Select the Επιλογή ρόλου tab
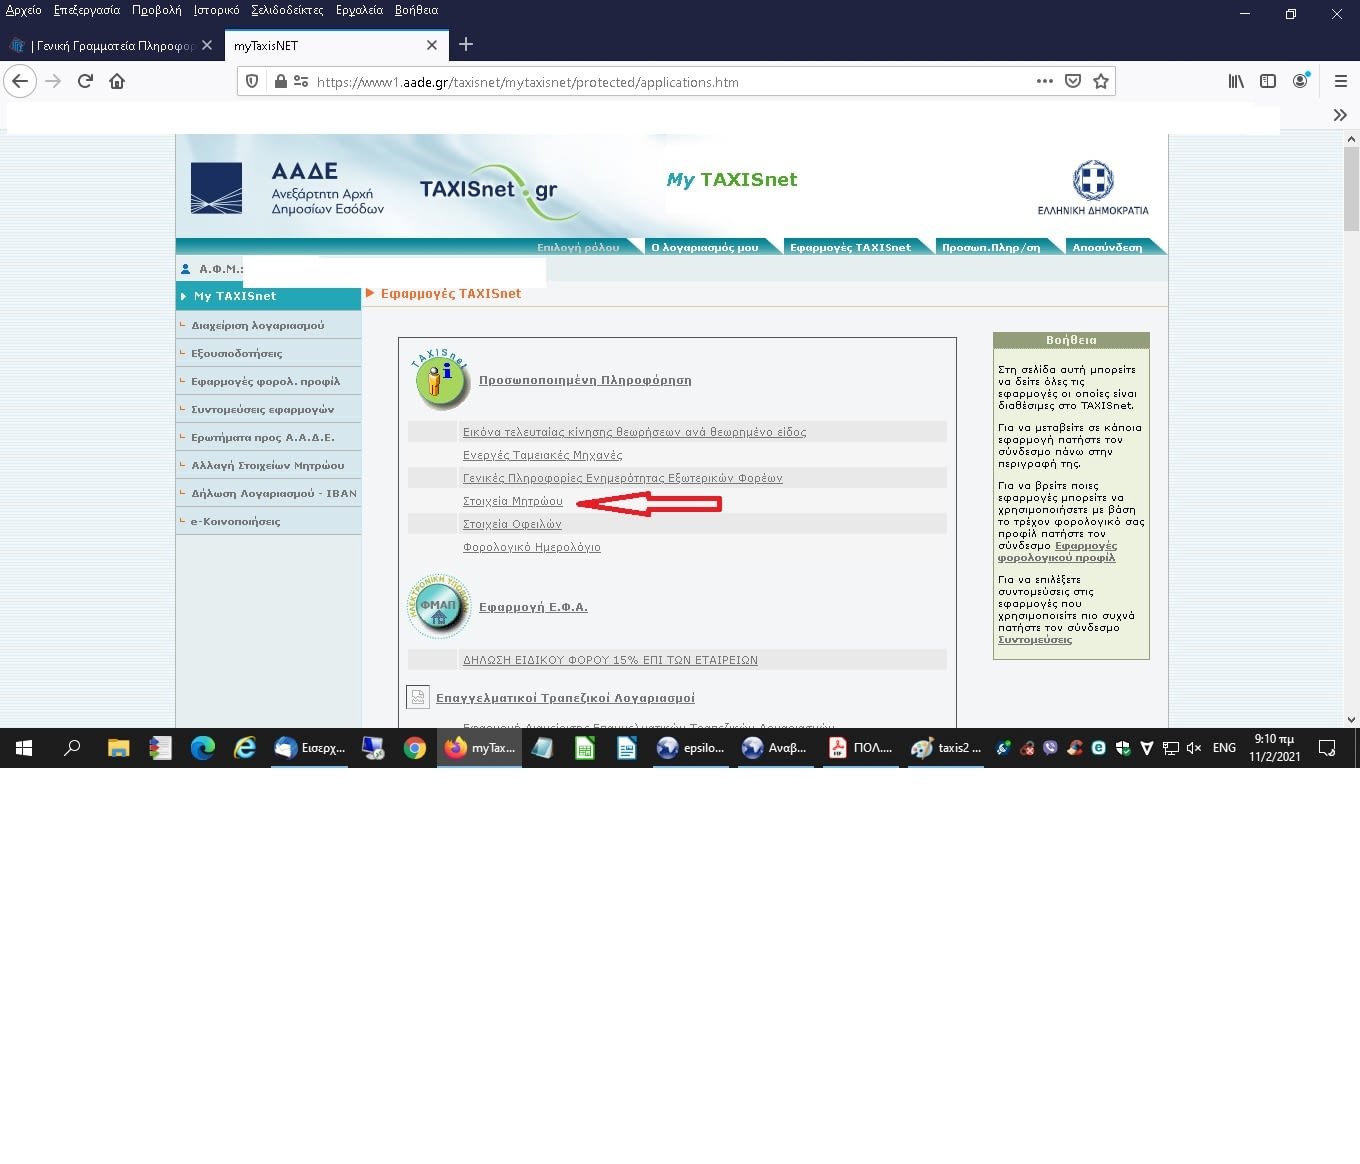1360x1164 pixels. 578,247
